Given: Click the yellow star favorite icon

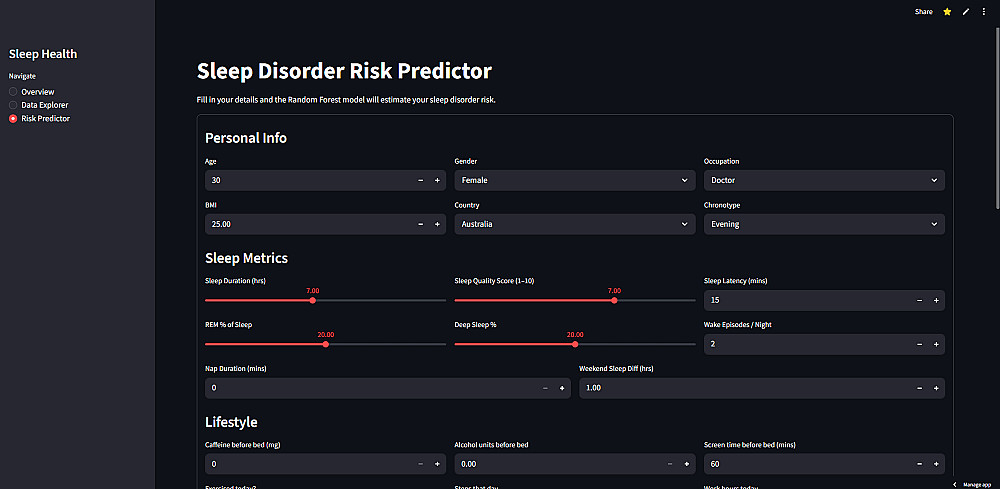Looking at the screenshot, I should click(x=947, y=11).
